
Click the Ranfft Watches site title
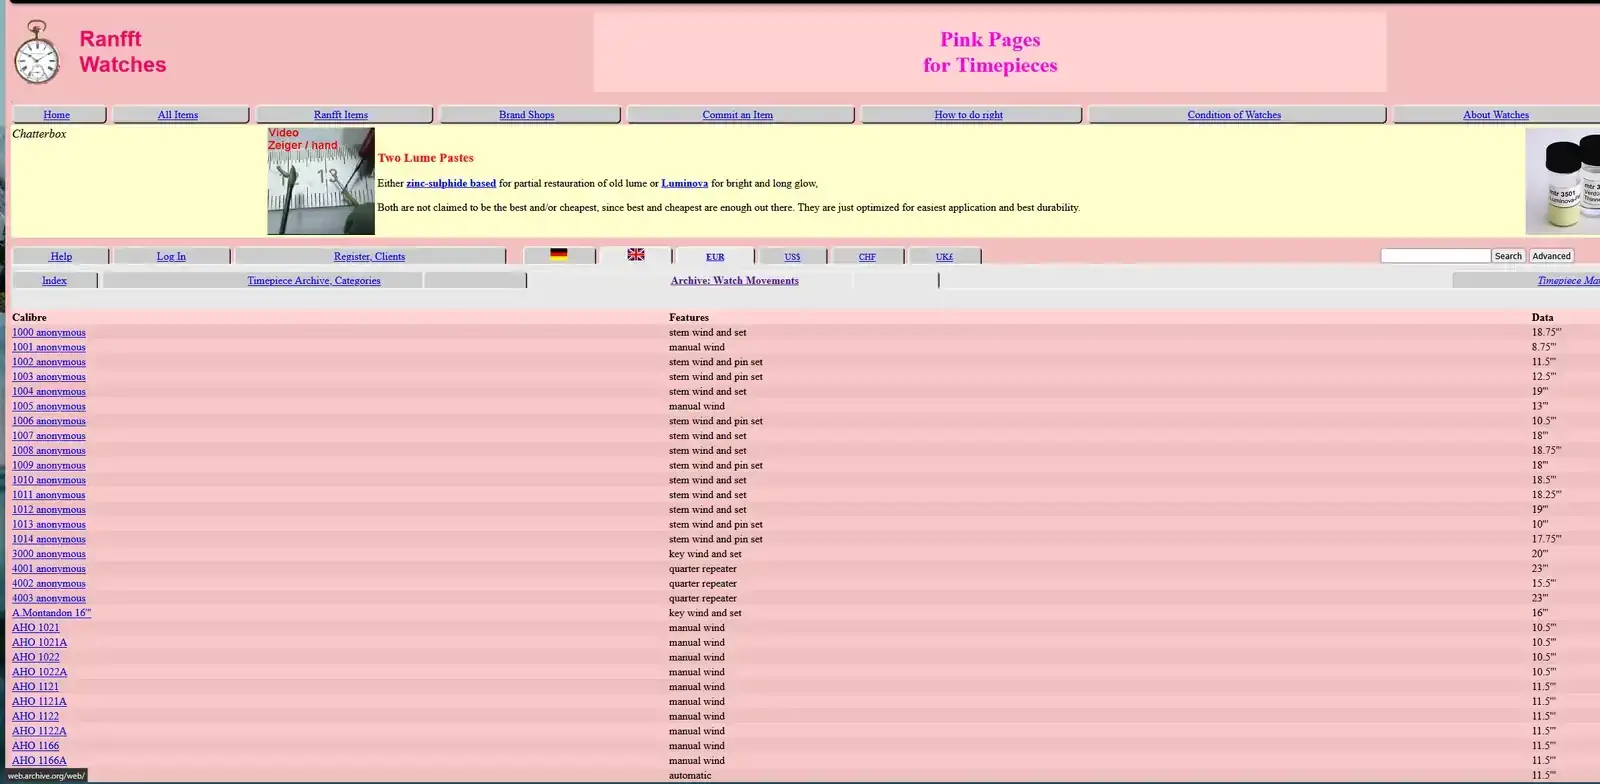pyautogui.click(x=123, y=52)
